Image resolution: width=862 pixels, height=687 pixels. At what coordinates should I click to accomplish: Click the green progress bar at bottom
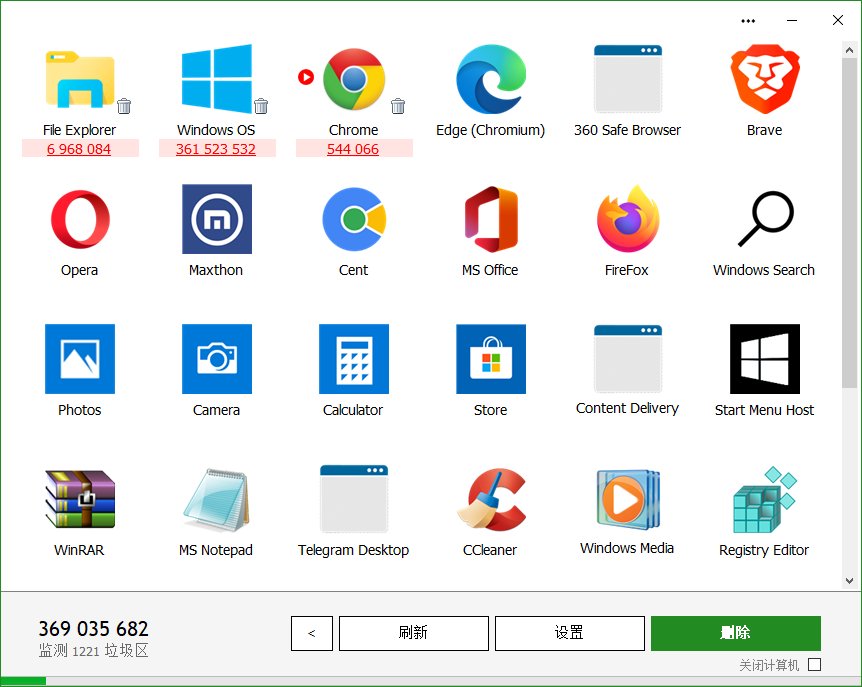click(x=23, y=682)
